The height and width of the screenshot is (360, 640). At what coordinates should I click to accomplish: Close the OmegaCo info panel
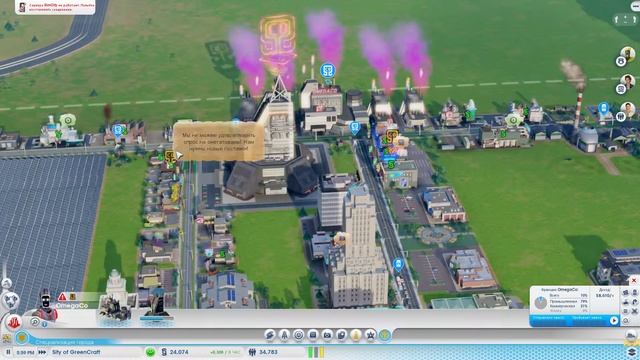[x=634, y=280]
